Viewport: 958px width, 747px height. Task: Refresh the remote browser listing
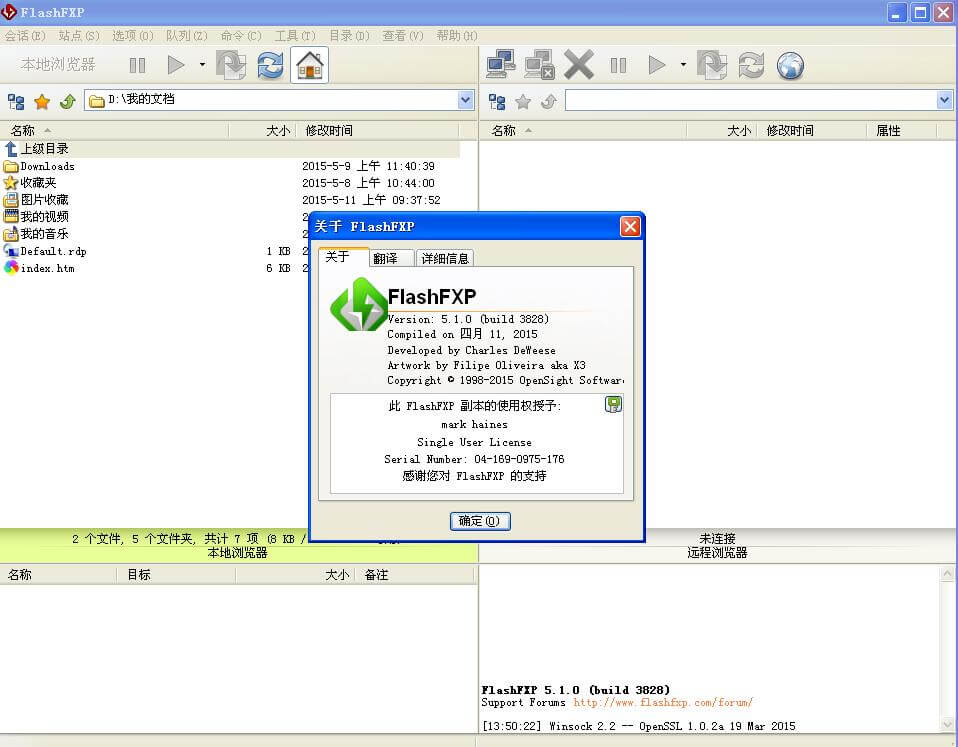[751, 65]
